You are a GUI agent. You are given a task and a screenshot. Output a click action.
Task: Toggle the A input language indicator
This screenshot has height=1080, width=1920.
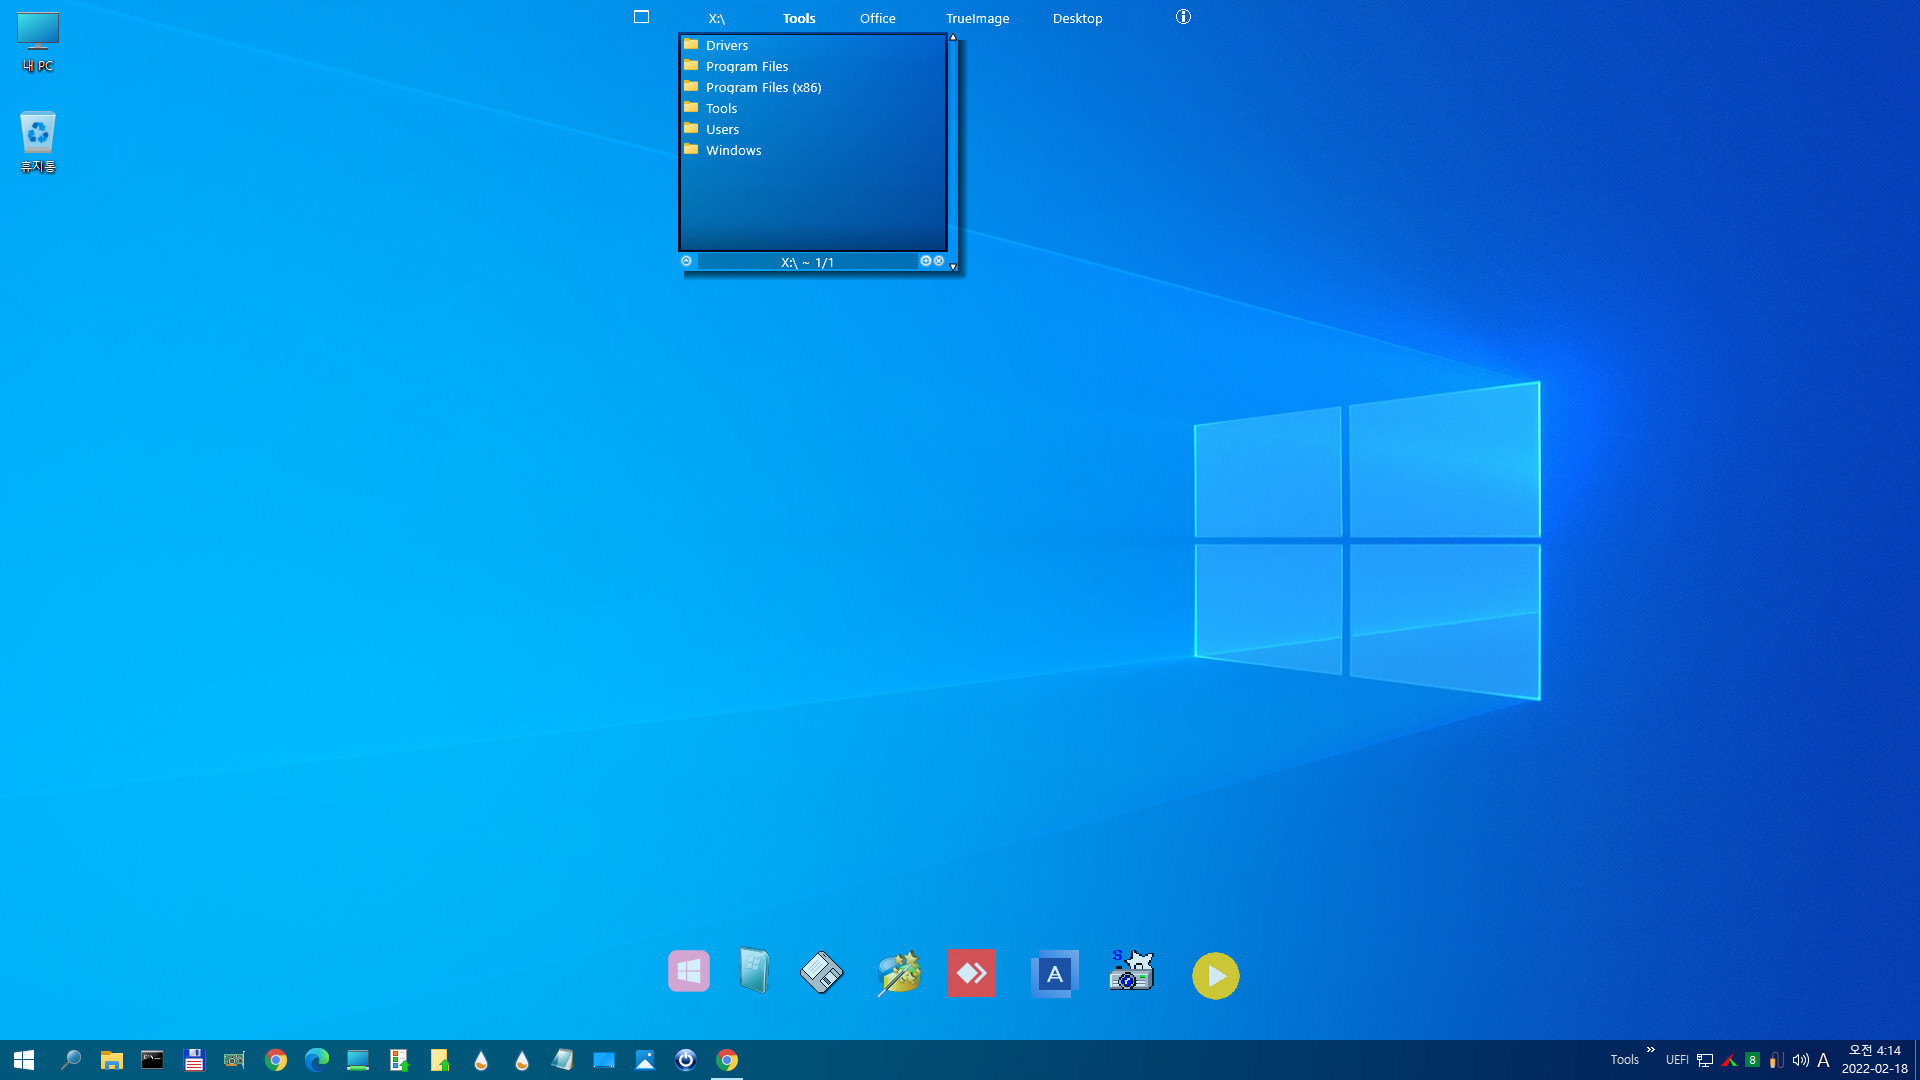pos(1823,1060)
